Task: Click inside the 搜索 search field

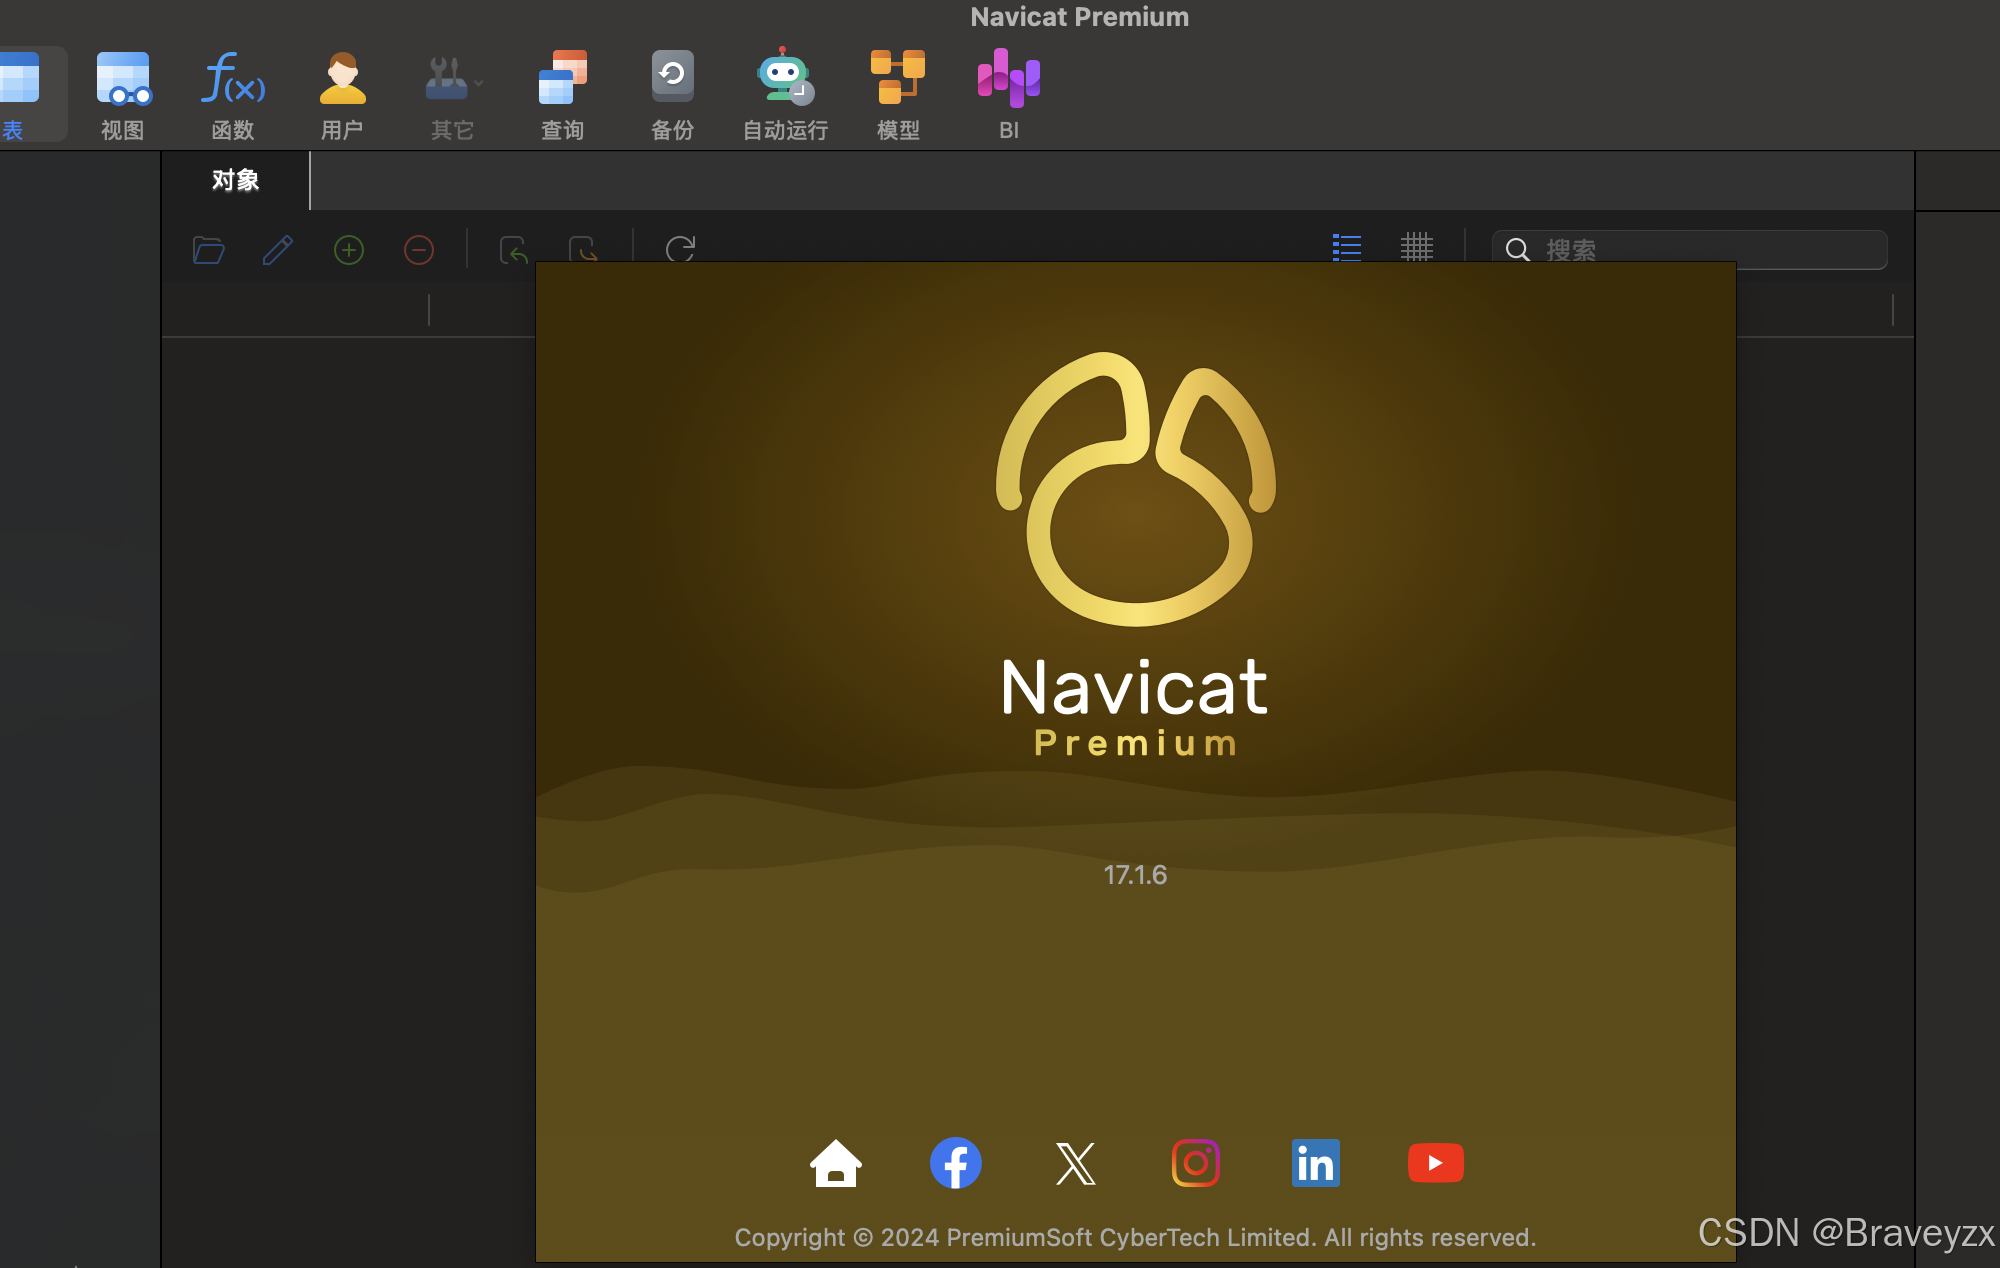Action: [x=1700, y=249]
